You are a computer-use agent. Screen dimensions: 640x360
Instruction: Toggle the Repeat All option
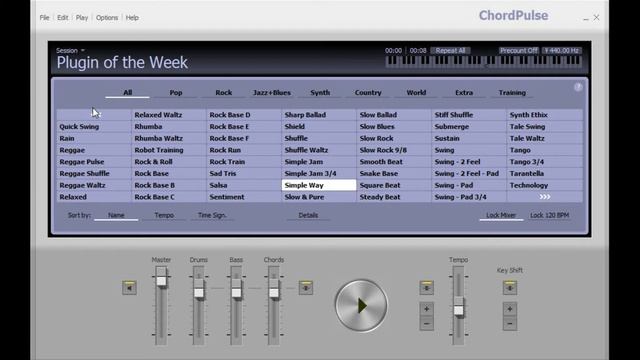click(x=450, y=51)
